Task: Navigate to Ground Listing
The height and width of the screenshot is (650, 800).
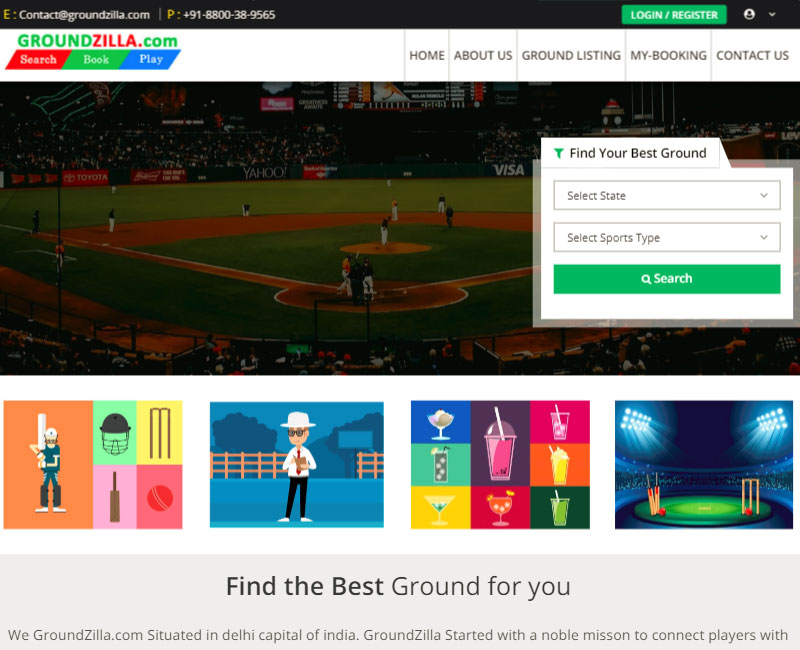Action: [571, 56]
